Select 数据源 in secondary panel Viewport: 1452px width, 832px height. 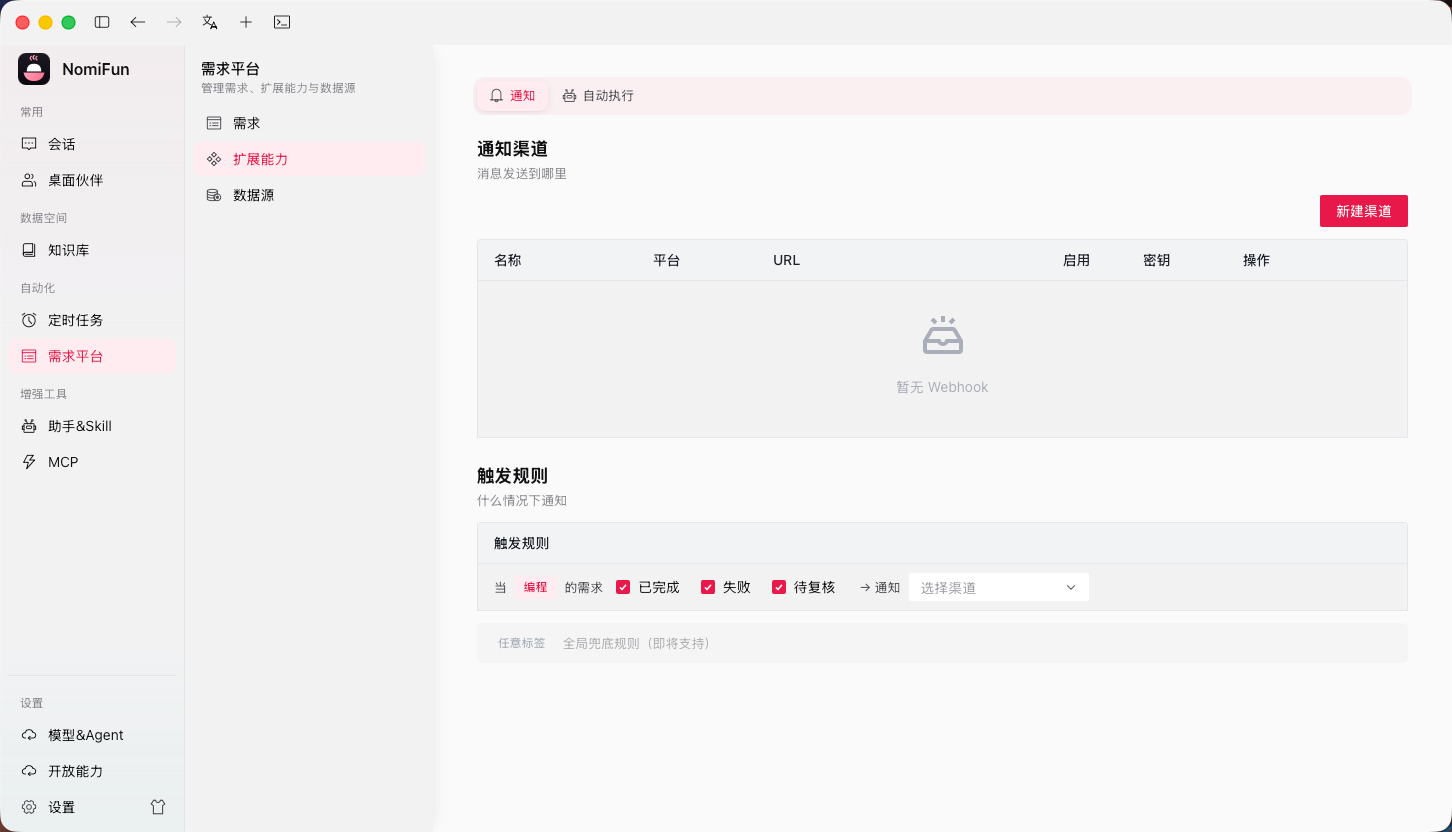tap(310, 195)
